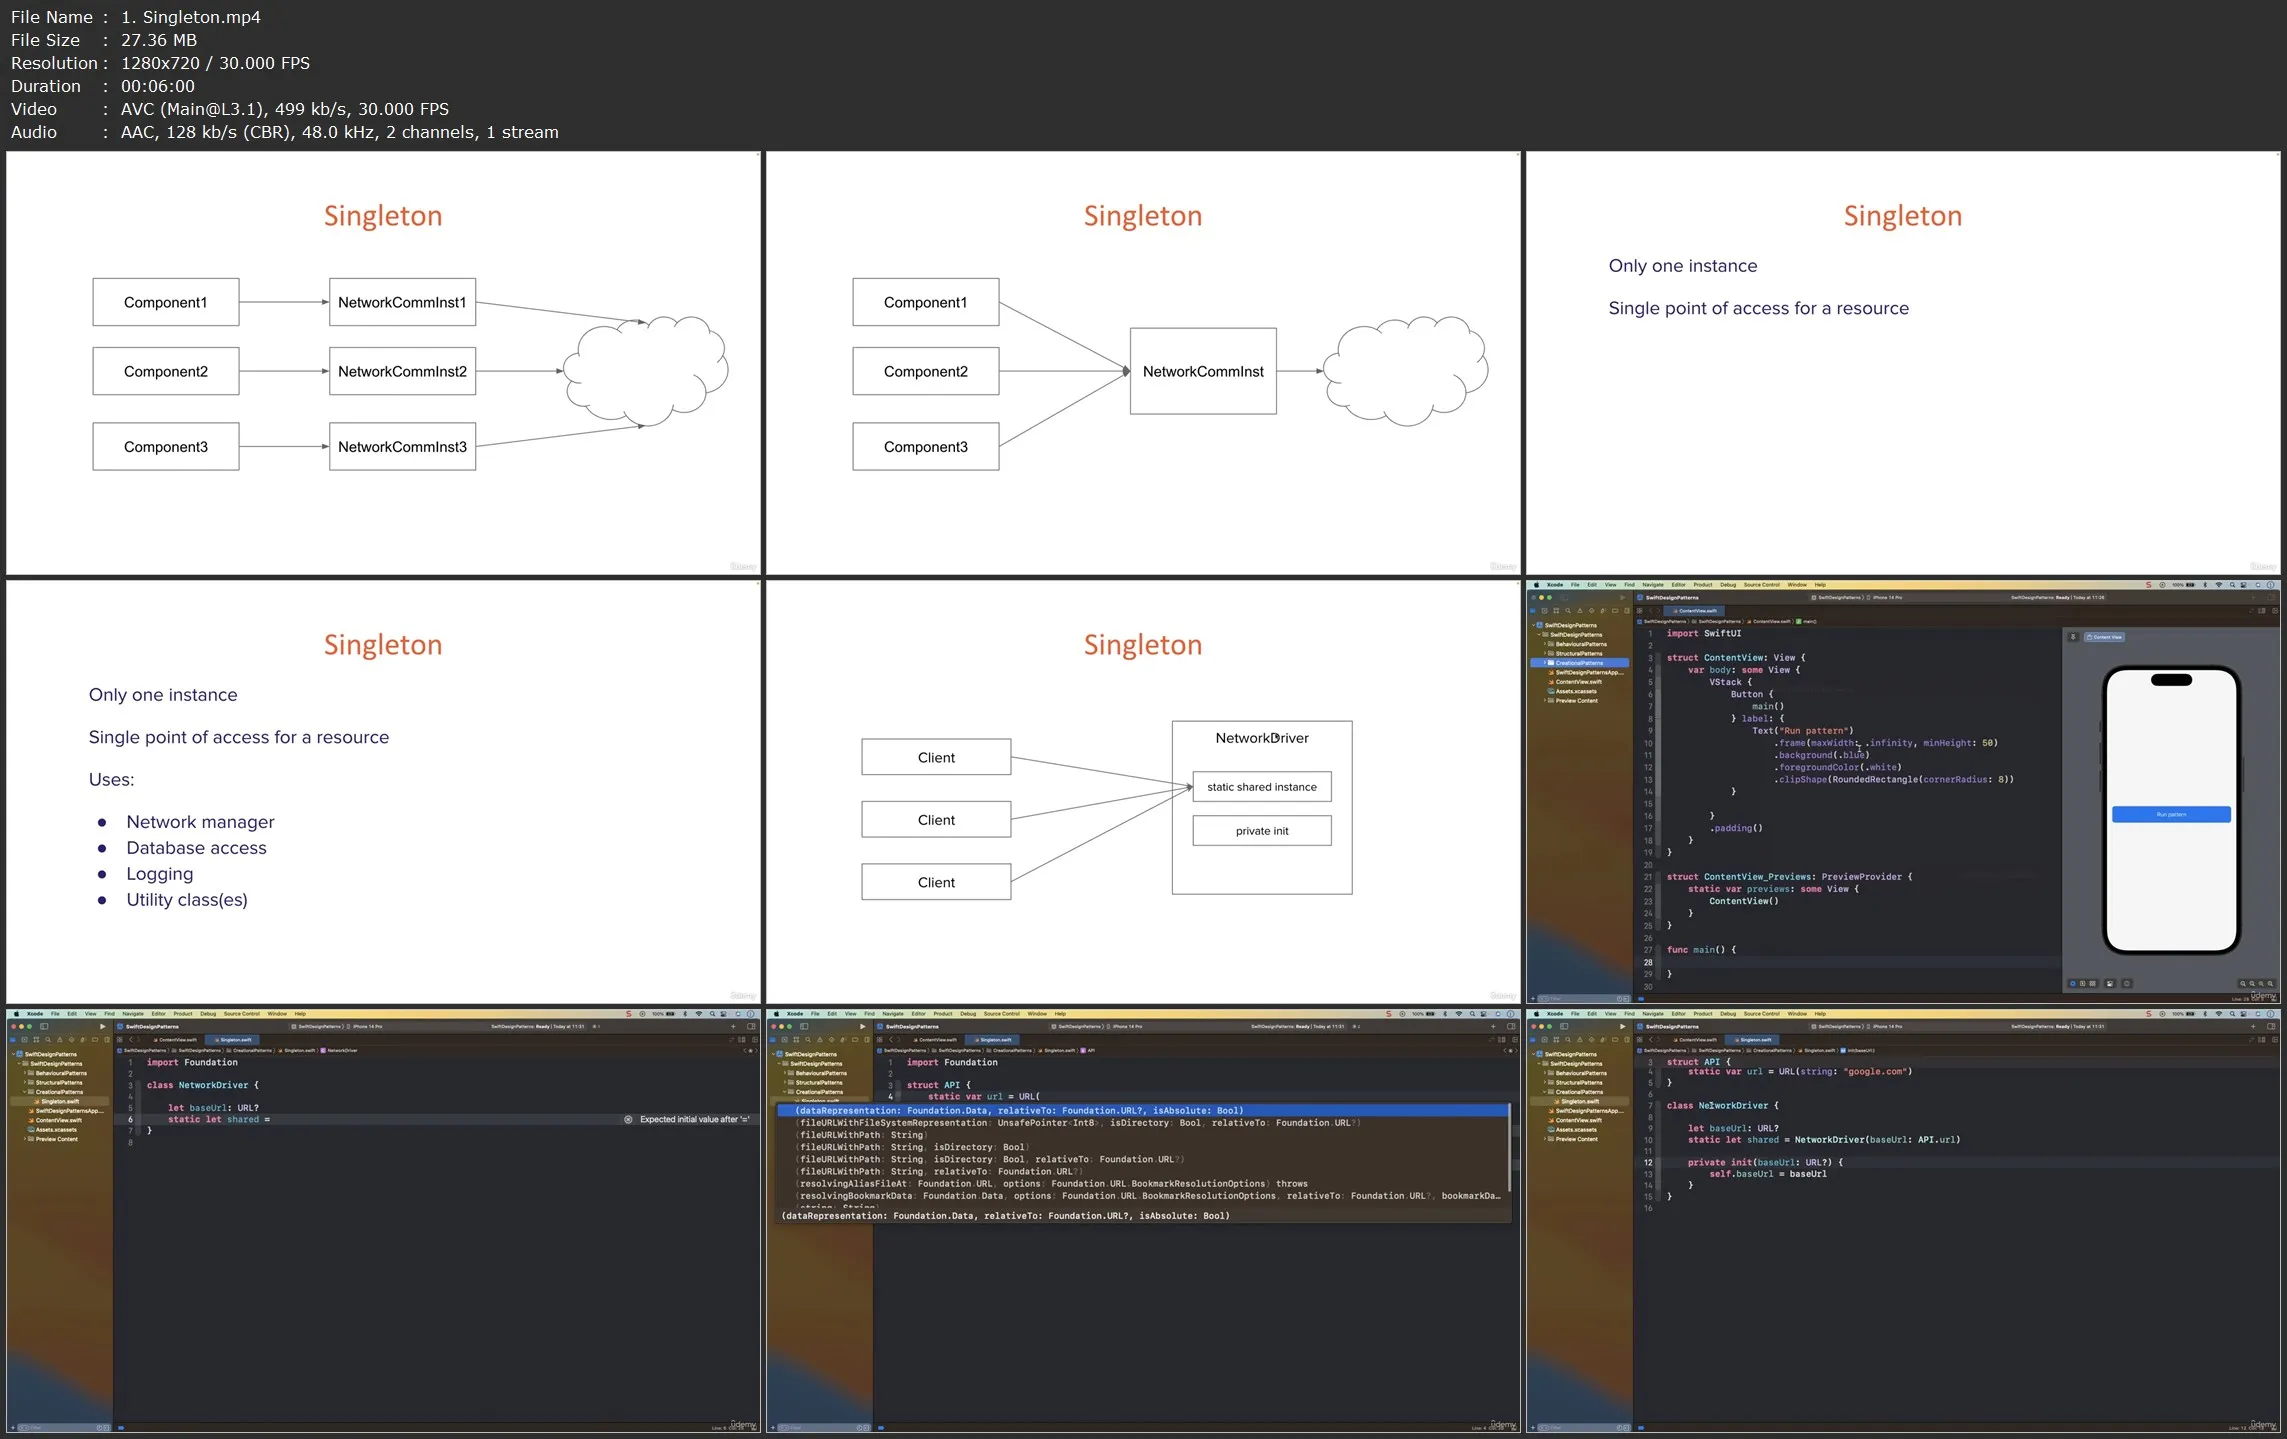Toggle navigator sidebar in google.com code frame
This screenshot has height=1439, width=2287.
(x=1564, y=1026)
